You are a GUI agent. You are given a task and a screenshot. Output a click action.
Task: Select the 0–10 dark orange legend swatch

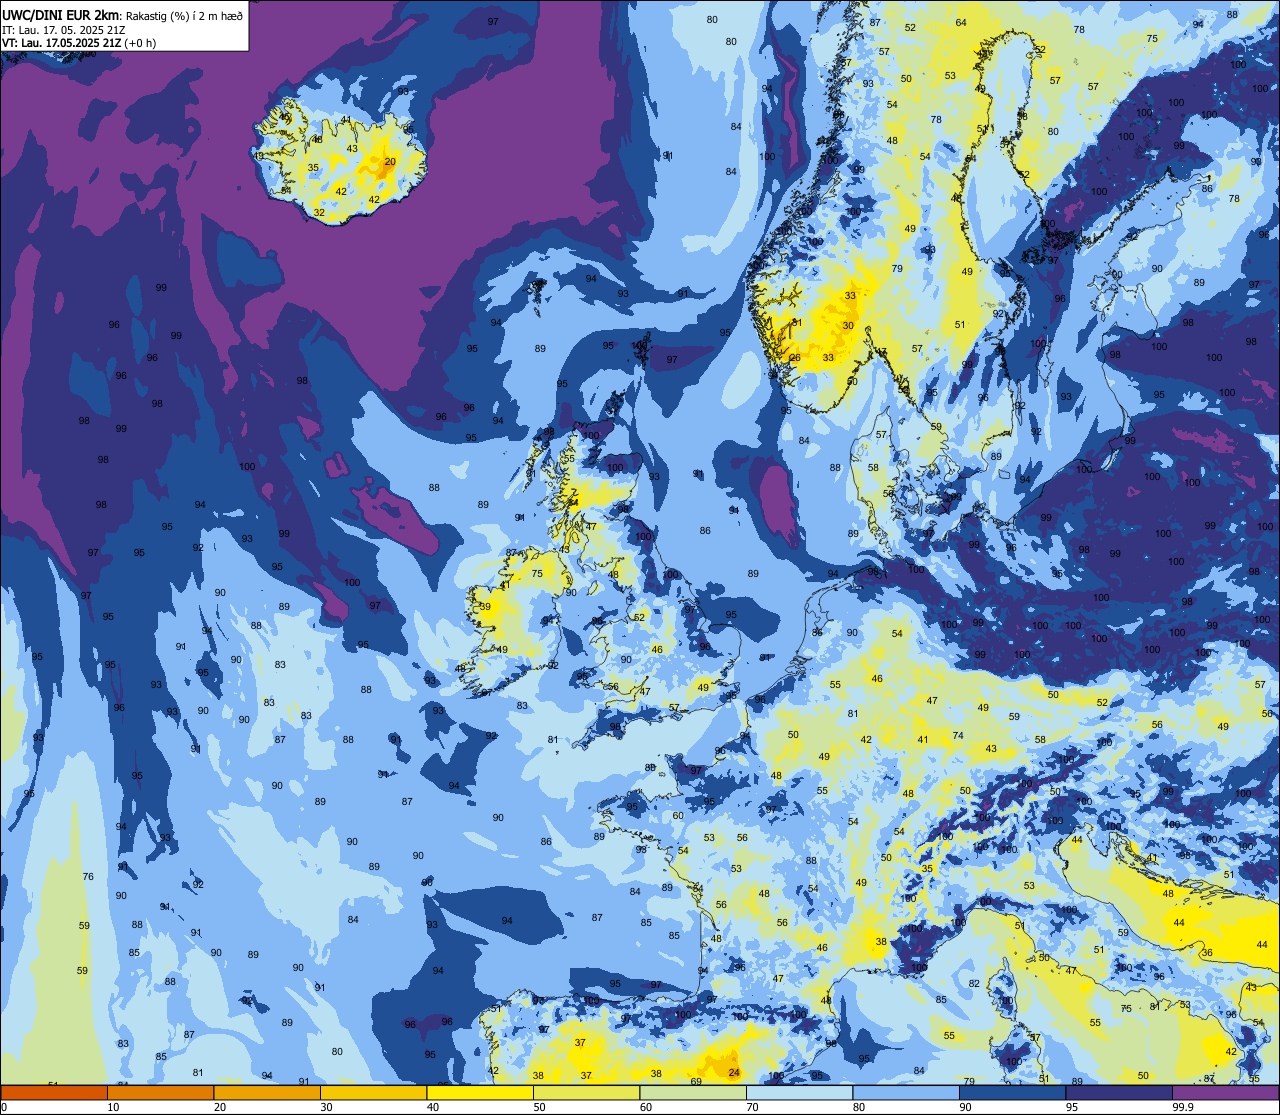point(54,1093)
